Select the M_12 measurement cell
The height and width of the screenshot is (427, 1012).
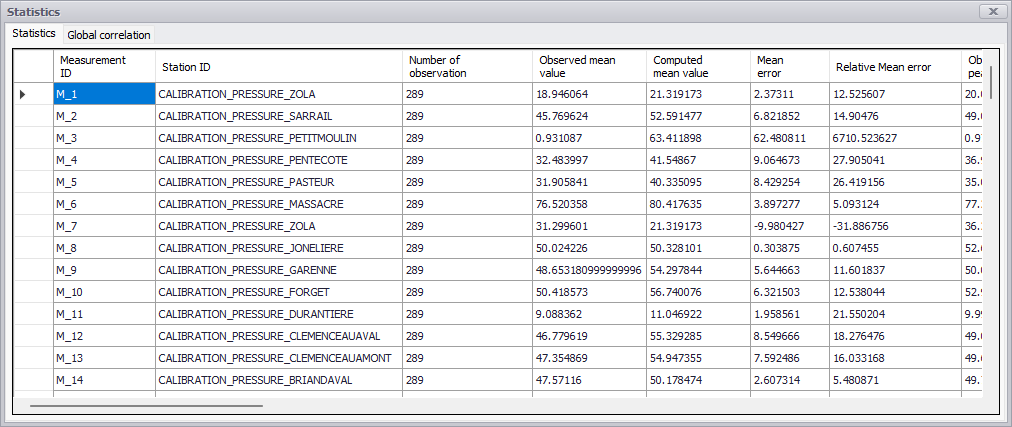tap(104, 336)
